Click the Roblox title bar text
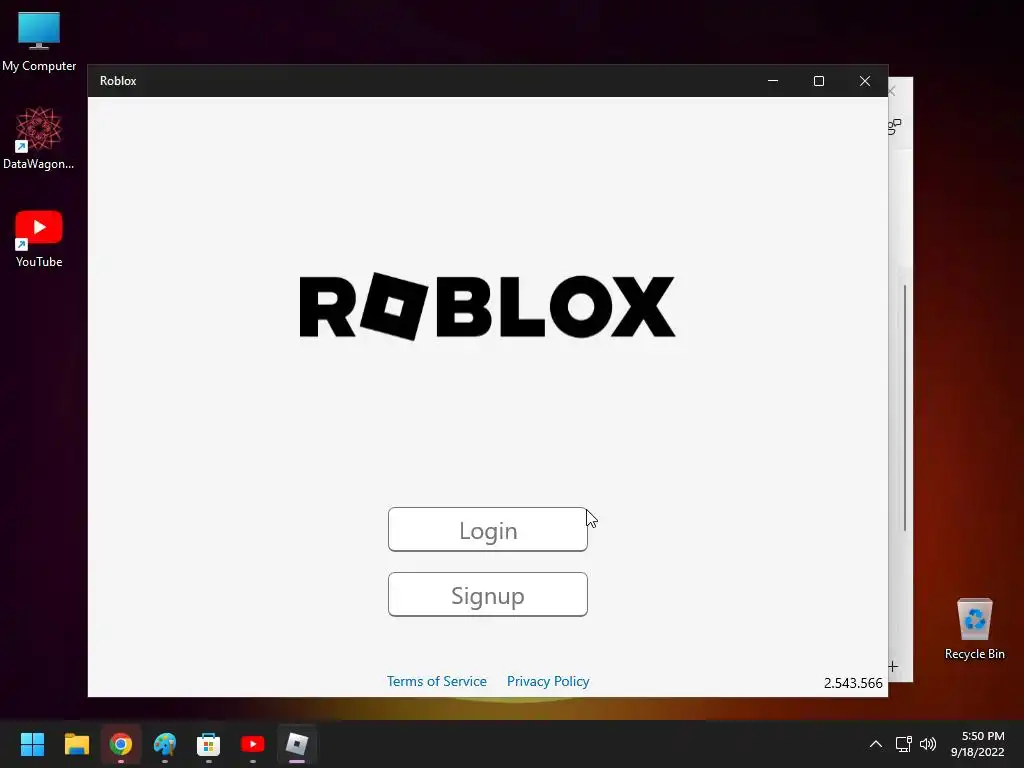 118,81
